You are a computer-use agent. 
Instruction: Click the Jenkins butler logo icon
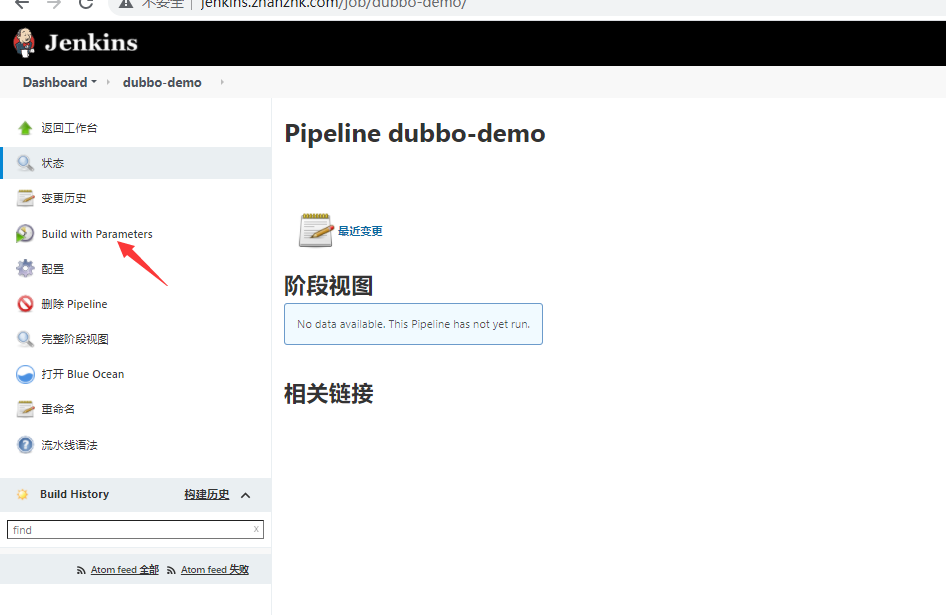[x=24, y=43]
